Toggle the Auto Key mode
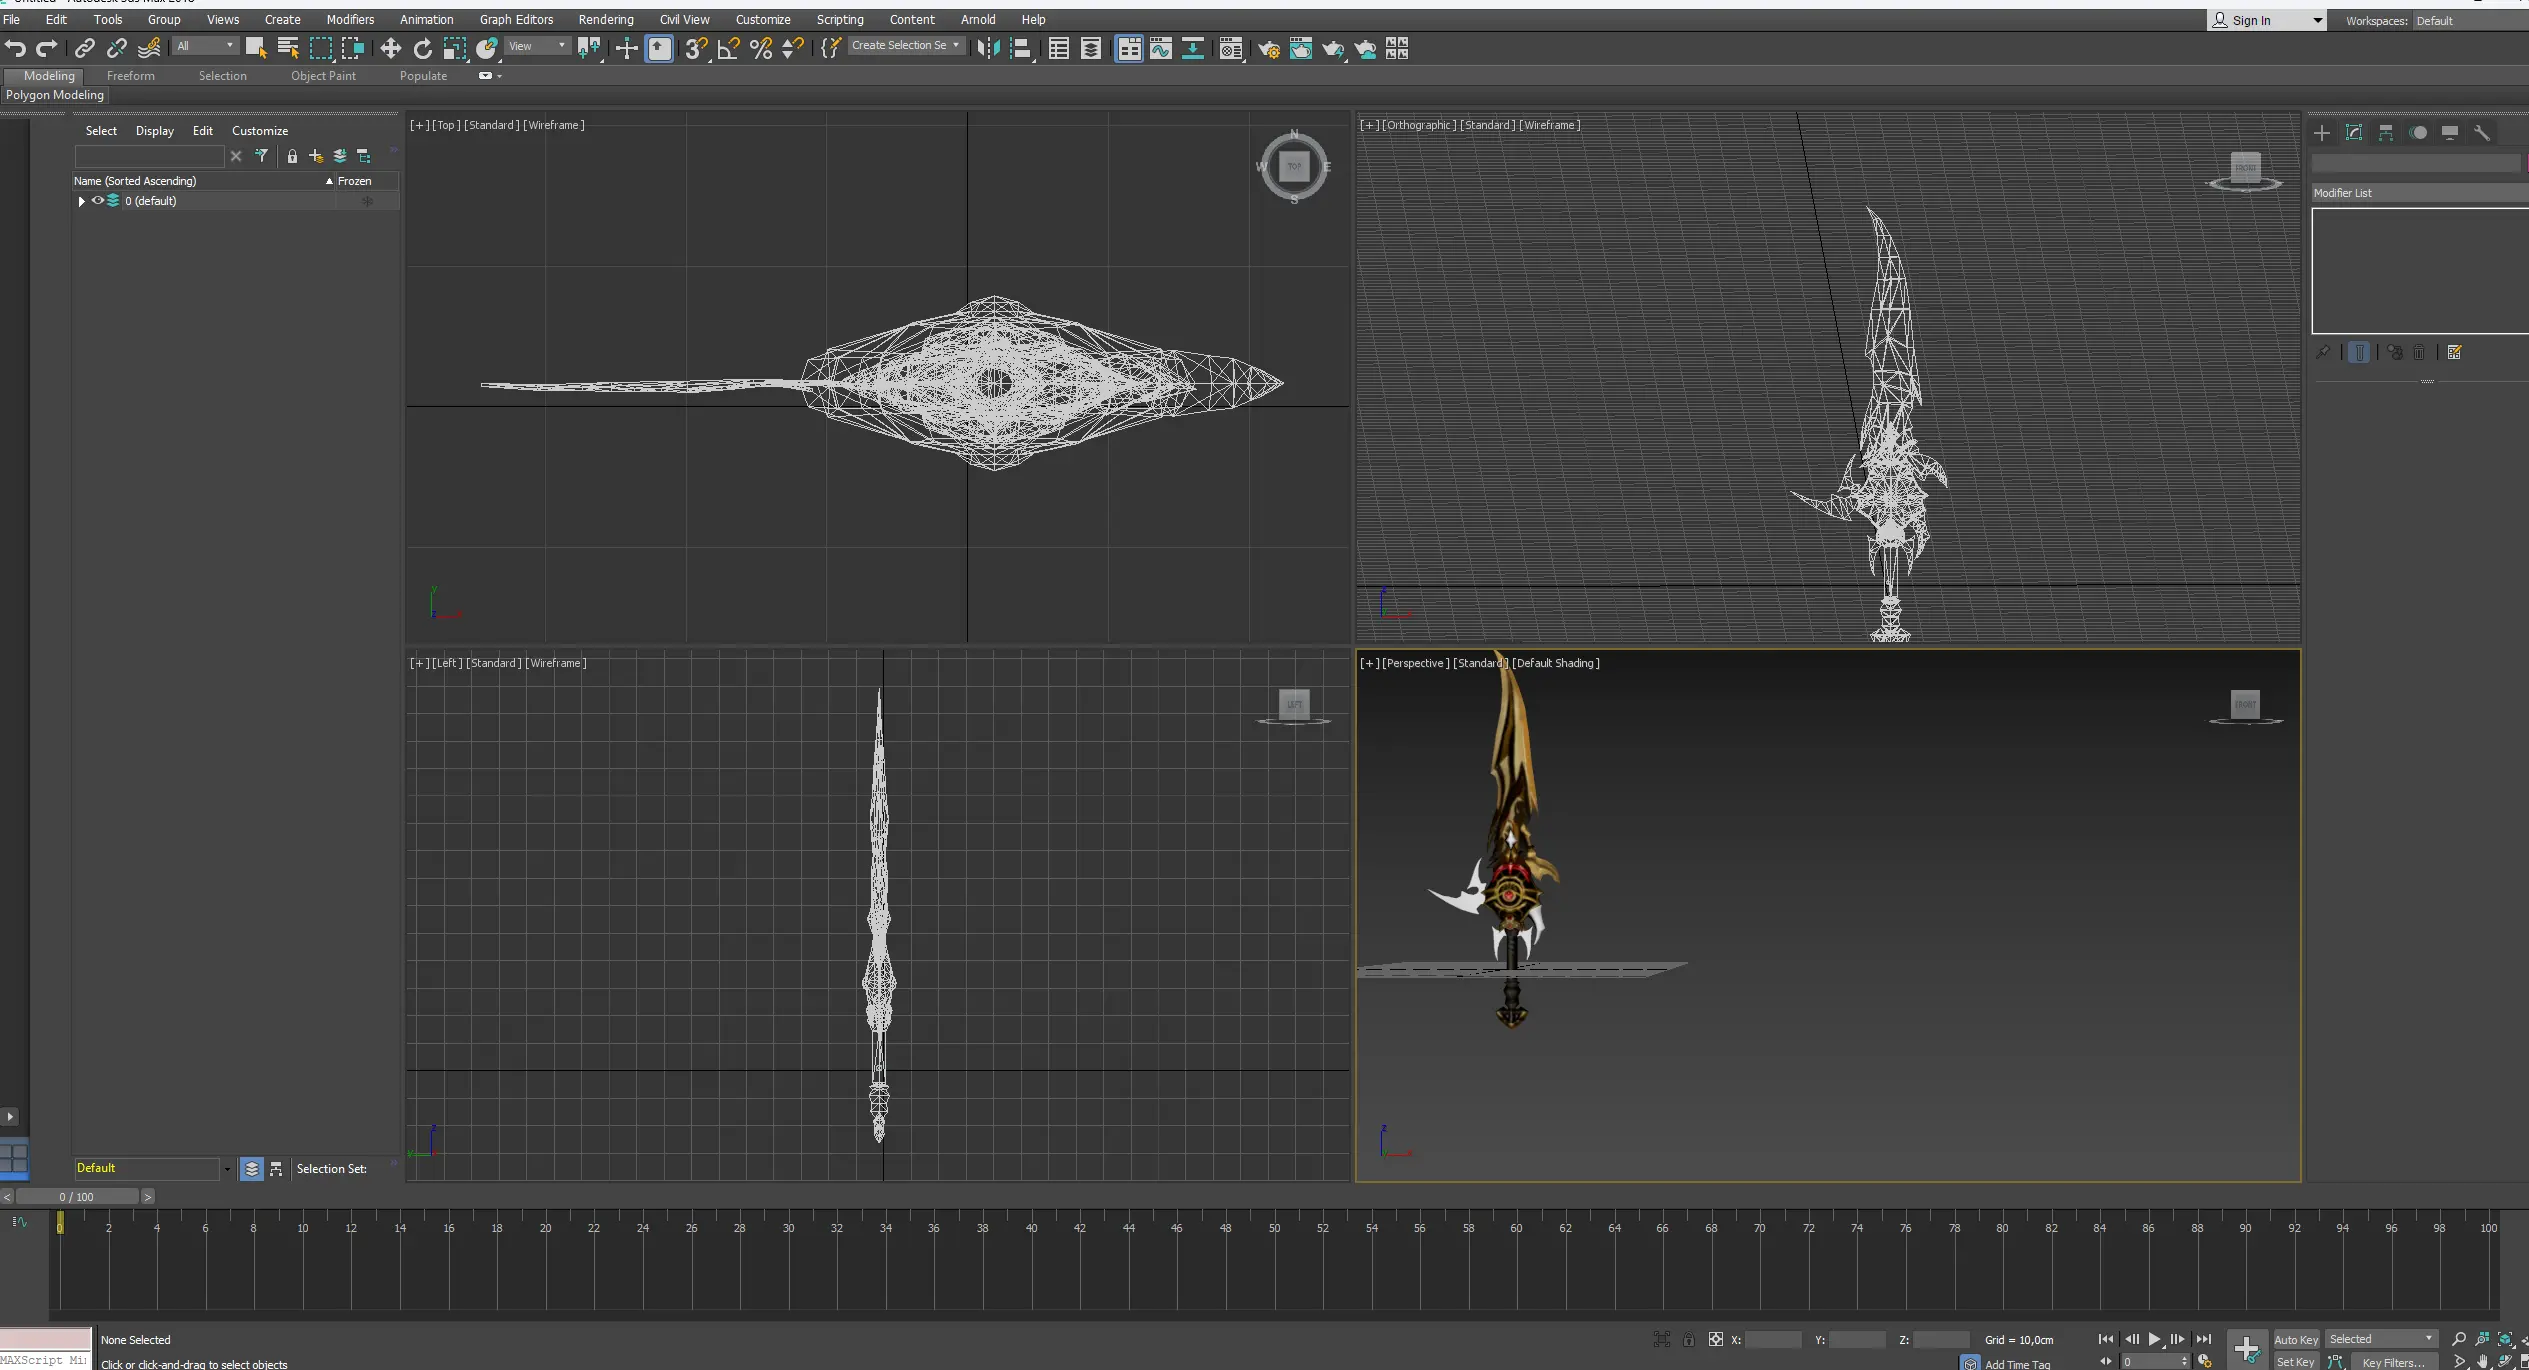Viewport: 2529px width, 1370px height. click(x=2295, y=1340)
